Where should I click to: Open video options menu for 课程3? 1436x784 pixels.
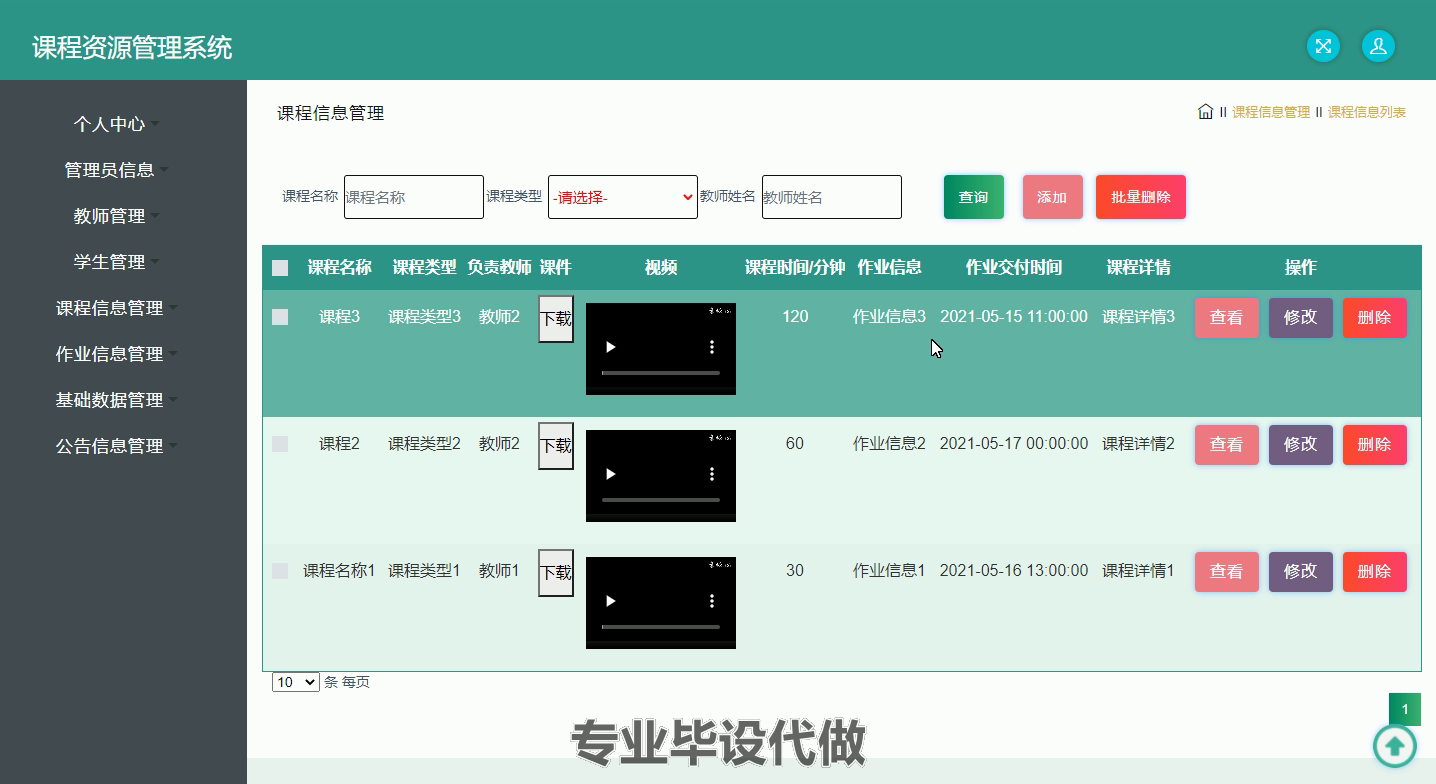[x=712, y=347]
